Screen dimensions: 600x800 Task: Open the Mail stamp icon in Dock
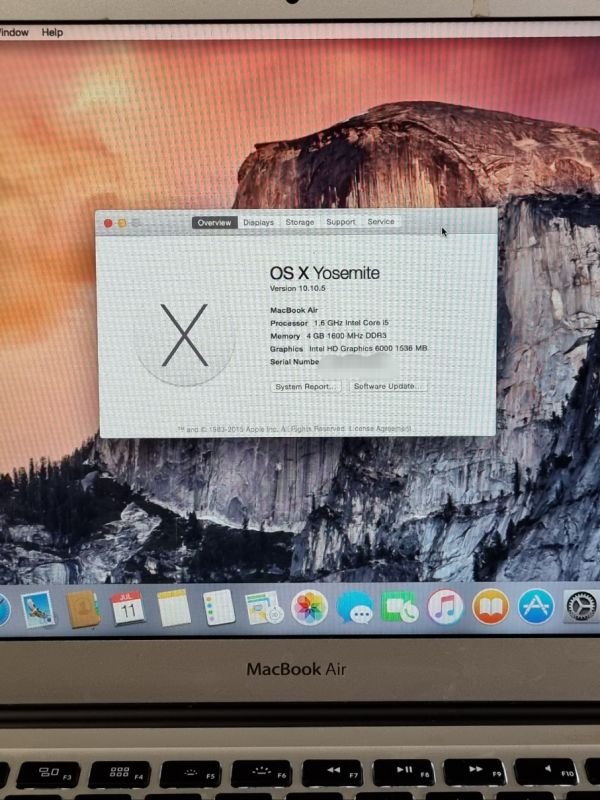click(38, 609)
